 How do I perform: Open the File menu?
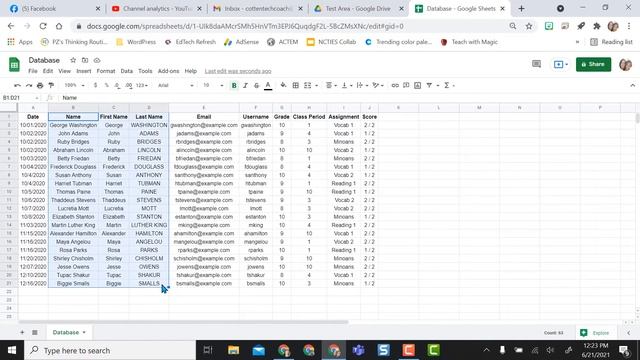coord(33,71)
